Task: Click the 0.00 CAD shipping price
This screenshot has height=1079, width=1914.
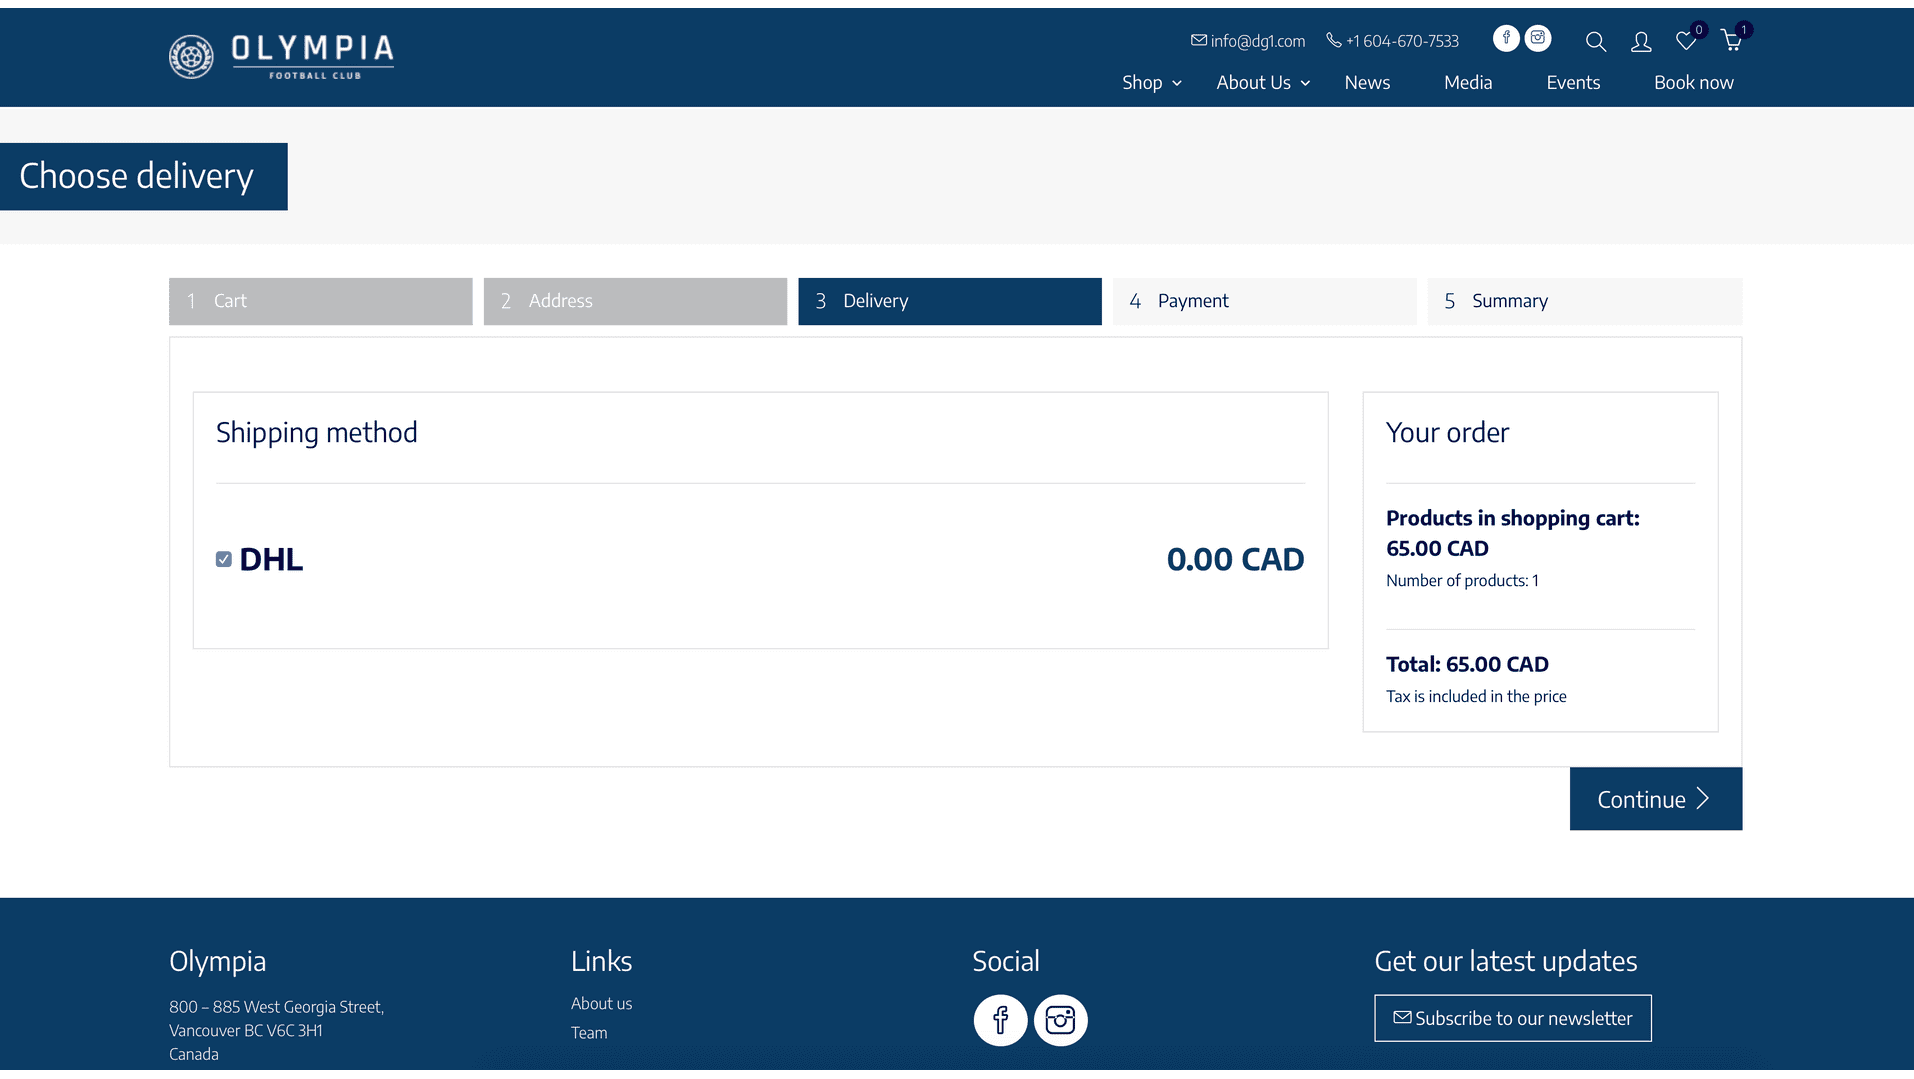Action: click(x=1235, y=559)
